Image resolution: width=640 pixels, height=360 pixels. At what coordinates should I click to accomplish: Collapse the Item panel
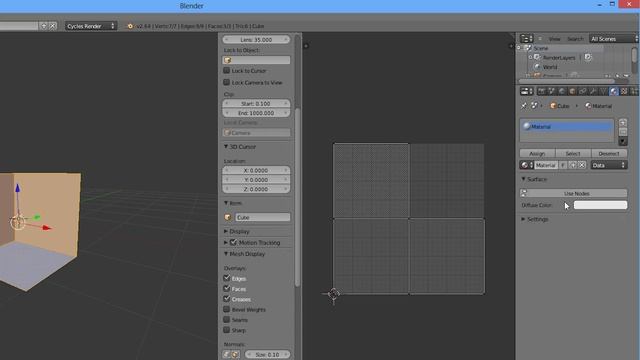(226, 203)
